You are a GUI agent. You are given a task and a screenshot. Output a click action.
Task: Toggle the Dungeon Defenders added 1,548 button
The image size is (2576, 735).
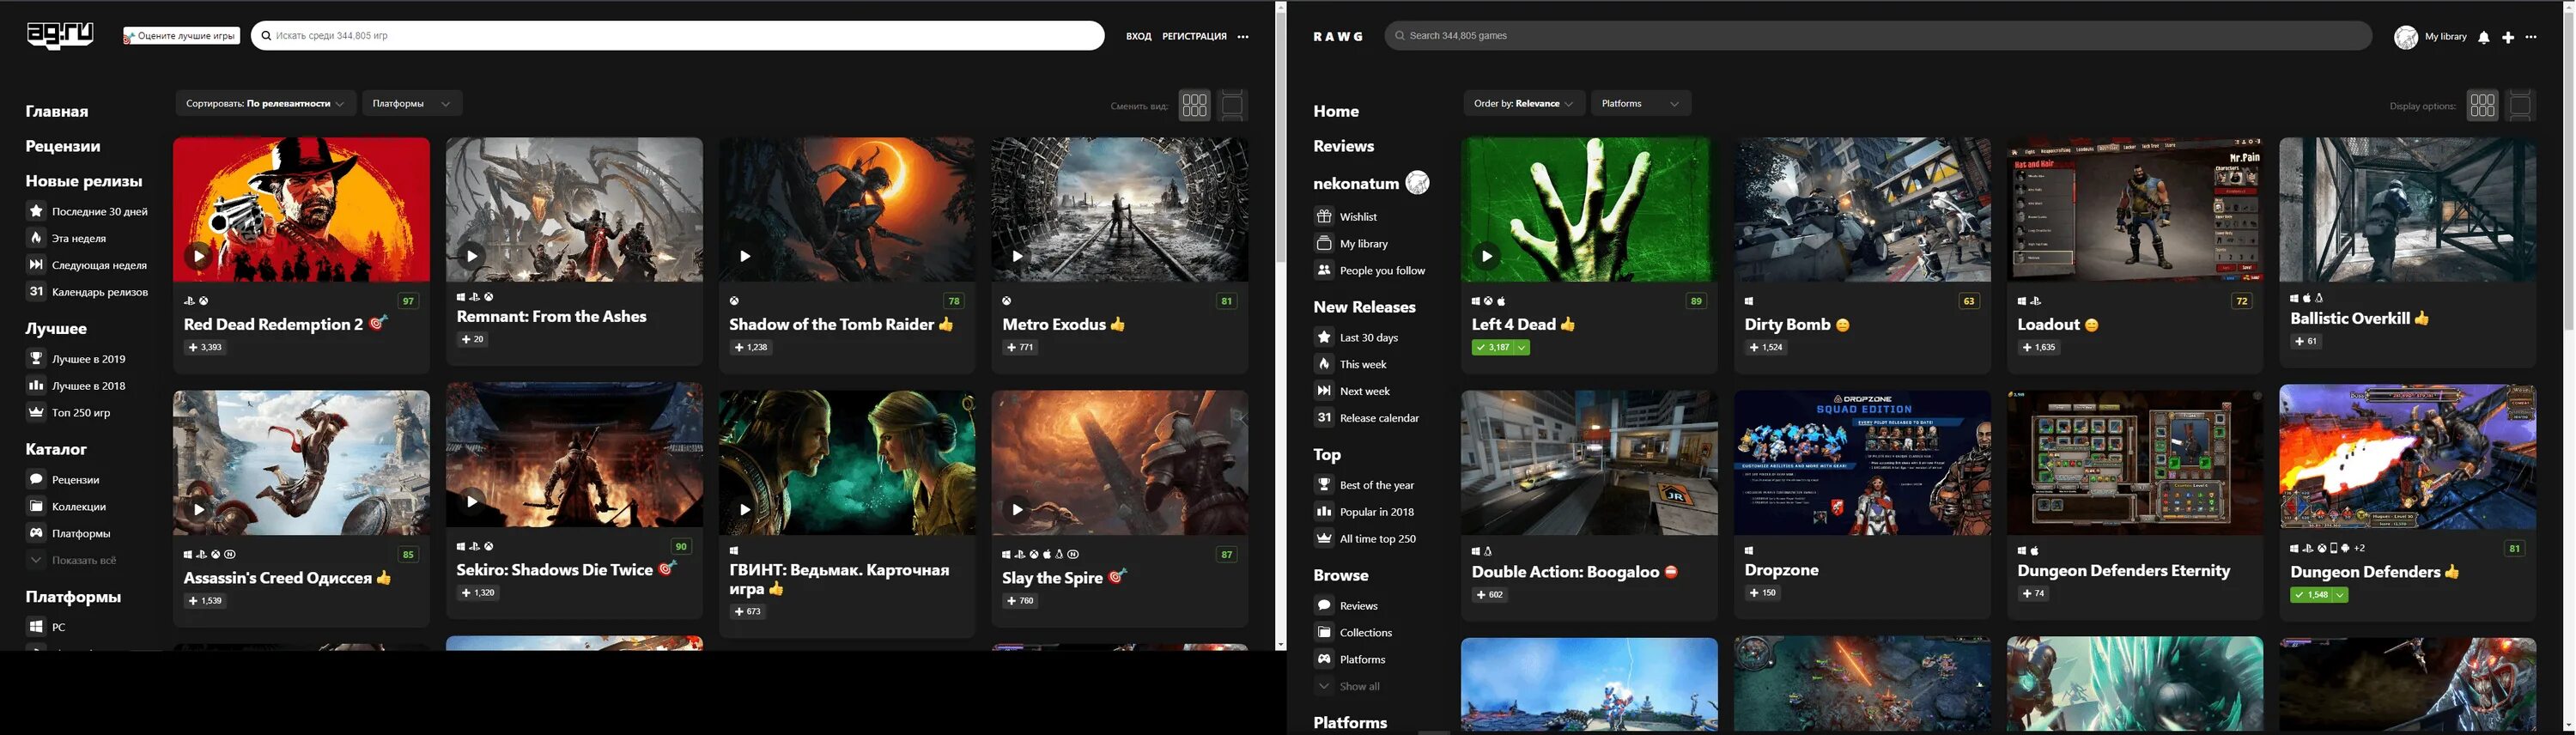[2311, 595]
